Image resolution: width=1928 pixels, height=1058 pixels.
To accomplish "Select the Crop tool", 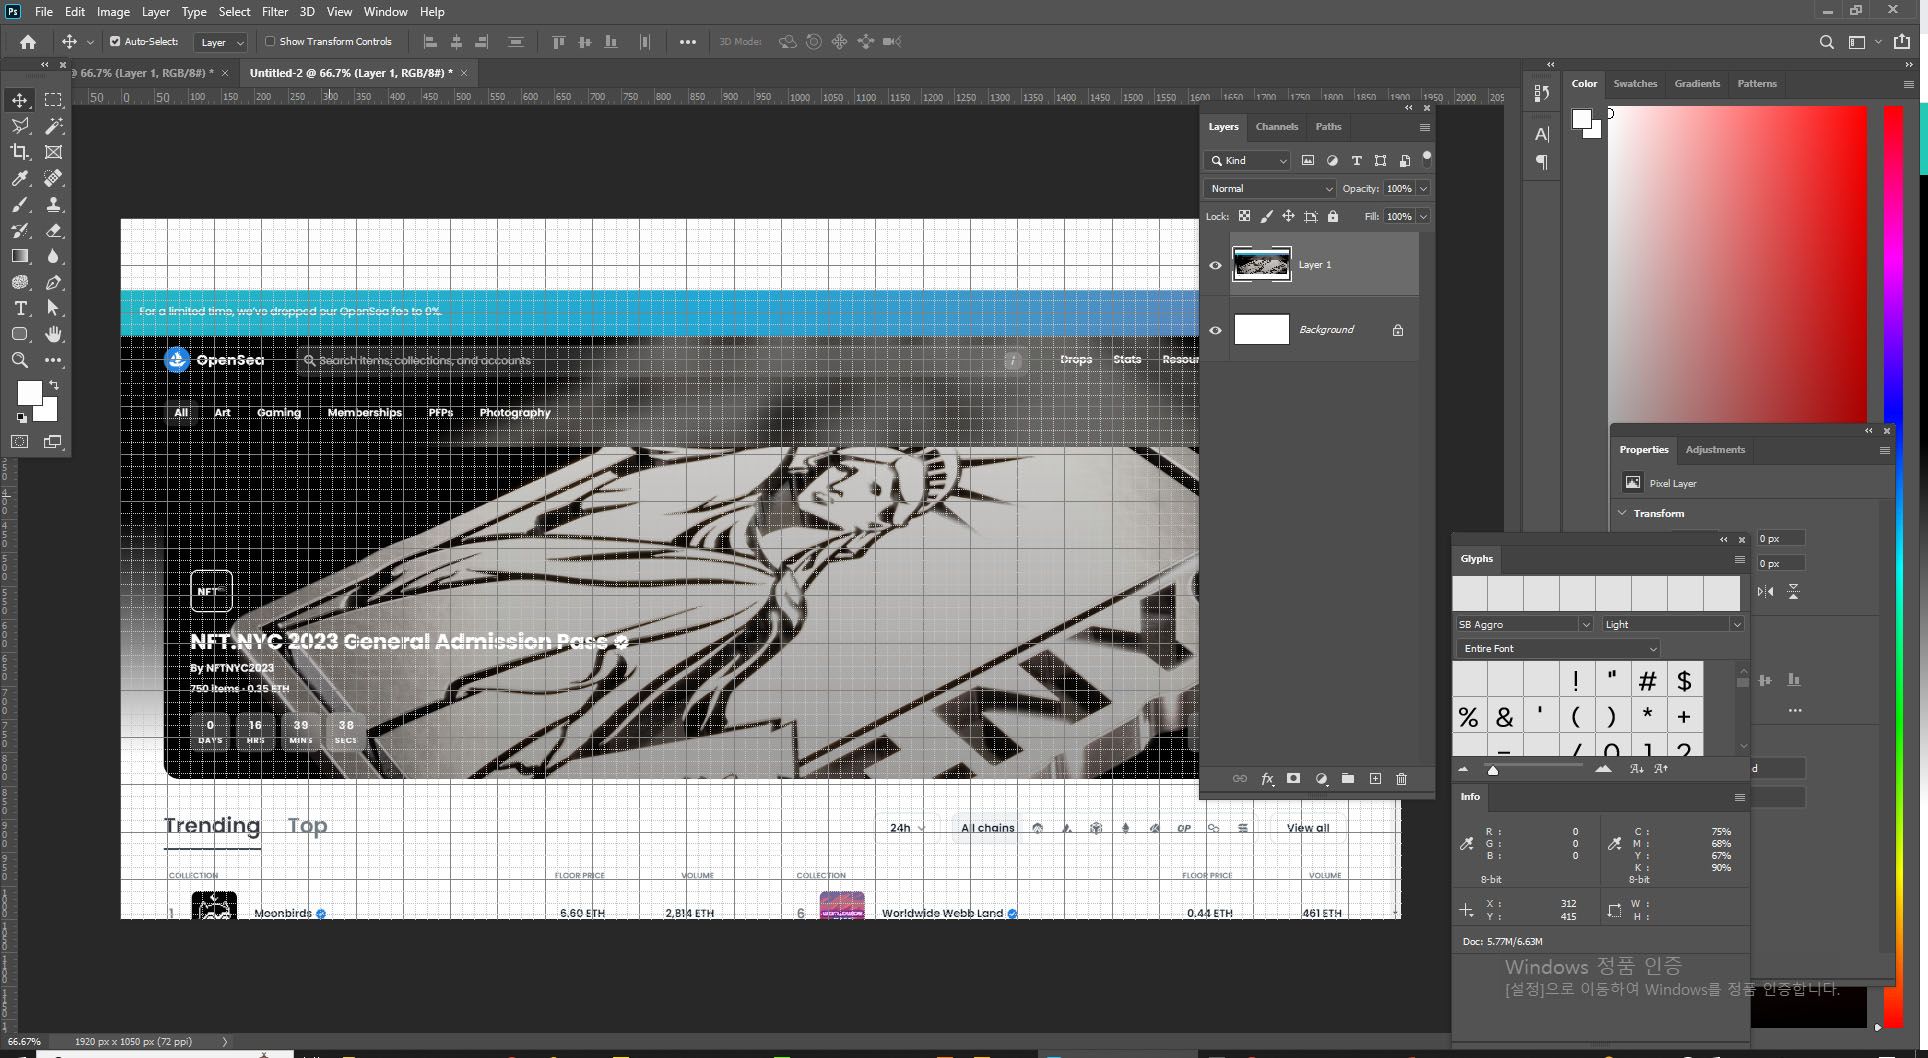I will coord(20,152).
